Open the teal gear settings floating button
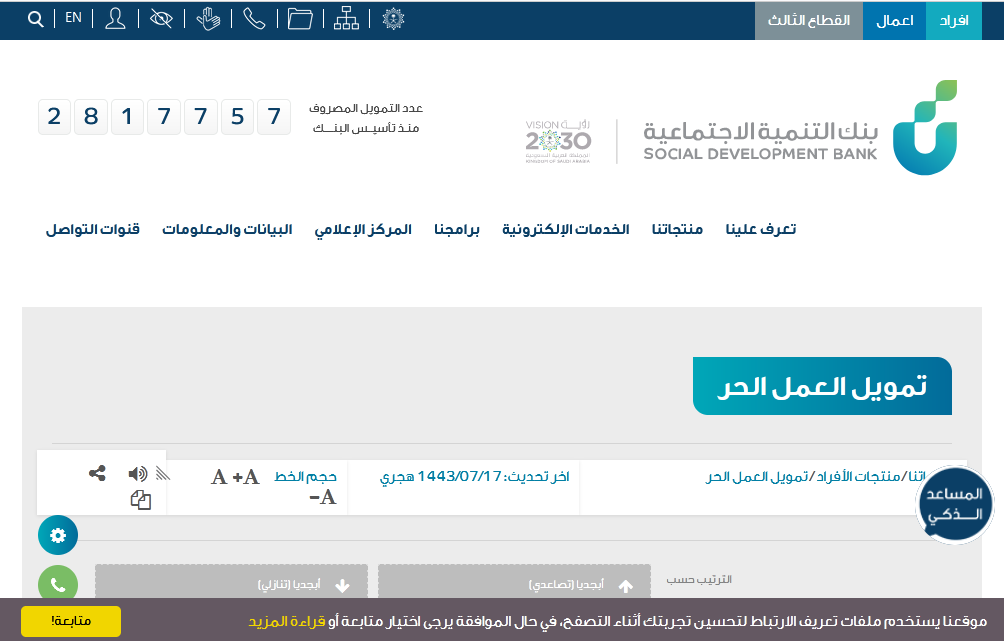The width and height of the screenshot is (1004, 641). pyautogui.click(x=58, y=535)
